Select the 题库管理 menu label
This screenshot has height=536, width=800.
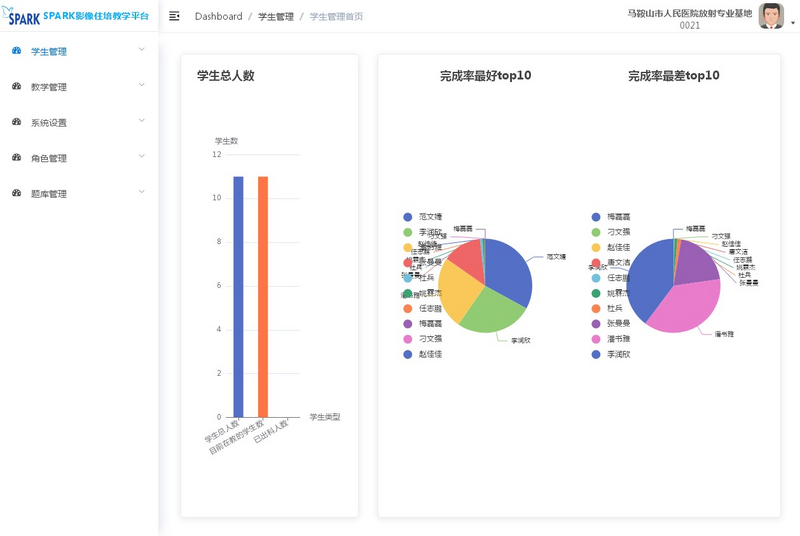click(x=49, y=194)
